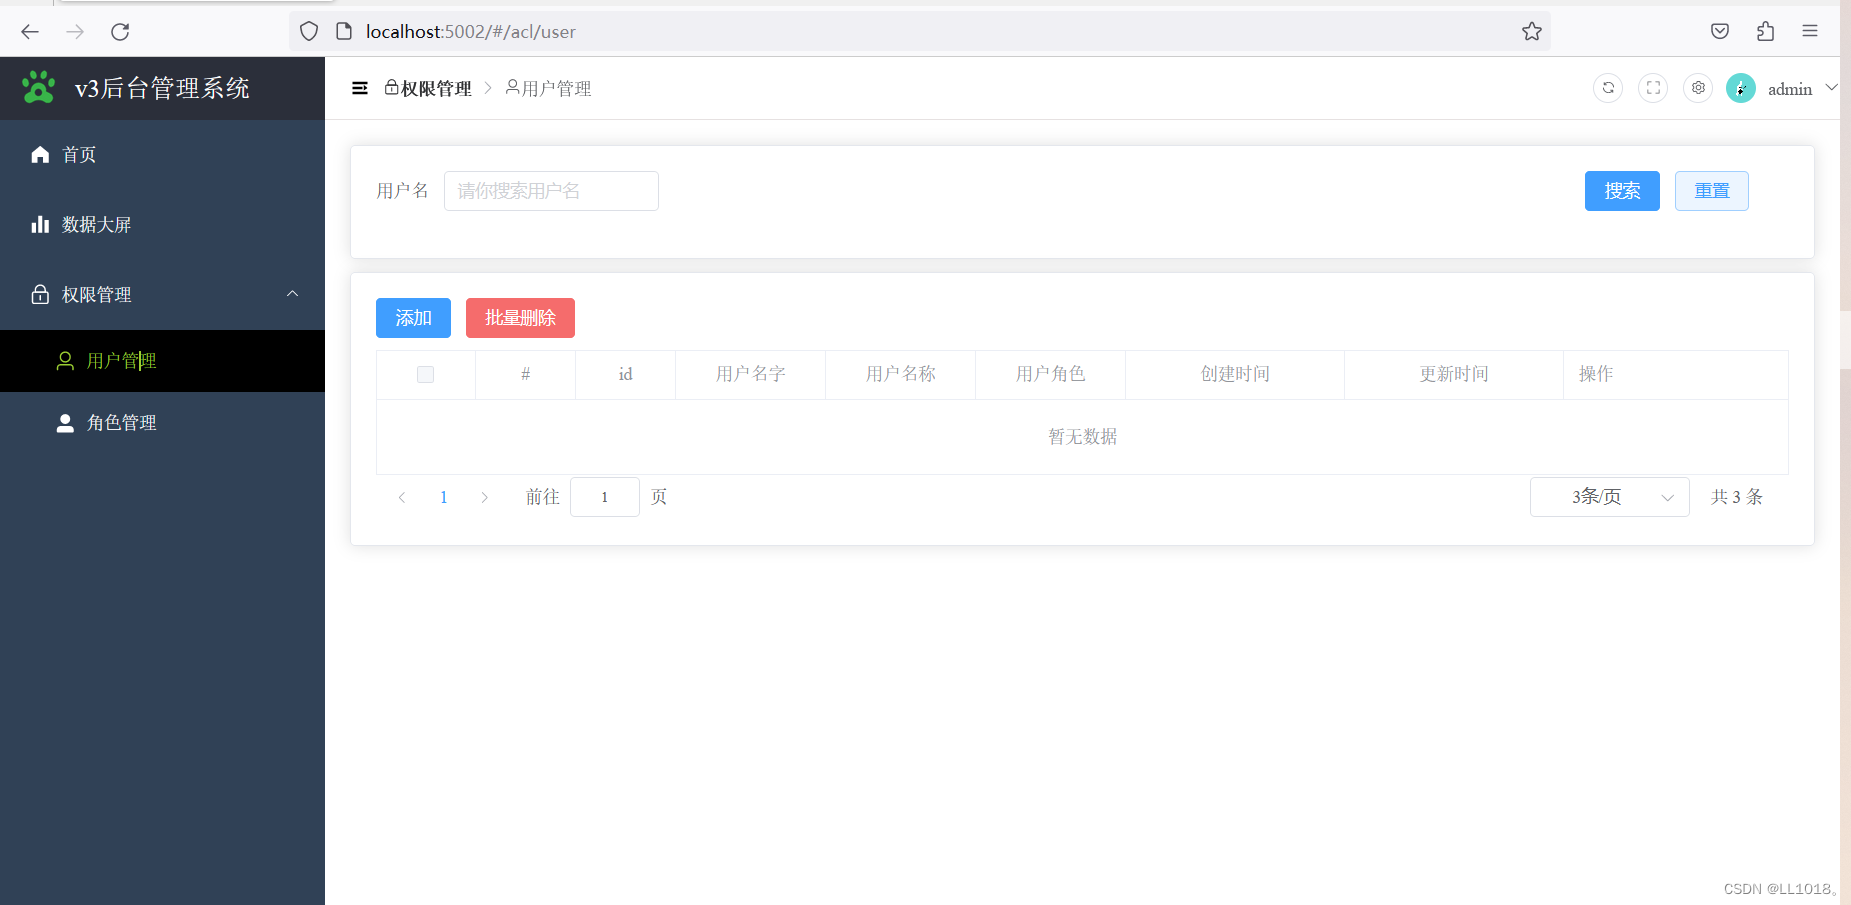Open the 3条/页 page size dropdown

(1610, 497)
